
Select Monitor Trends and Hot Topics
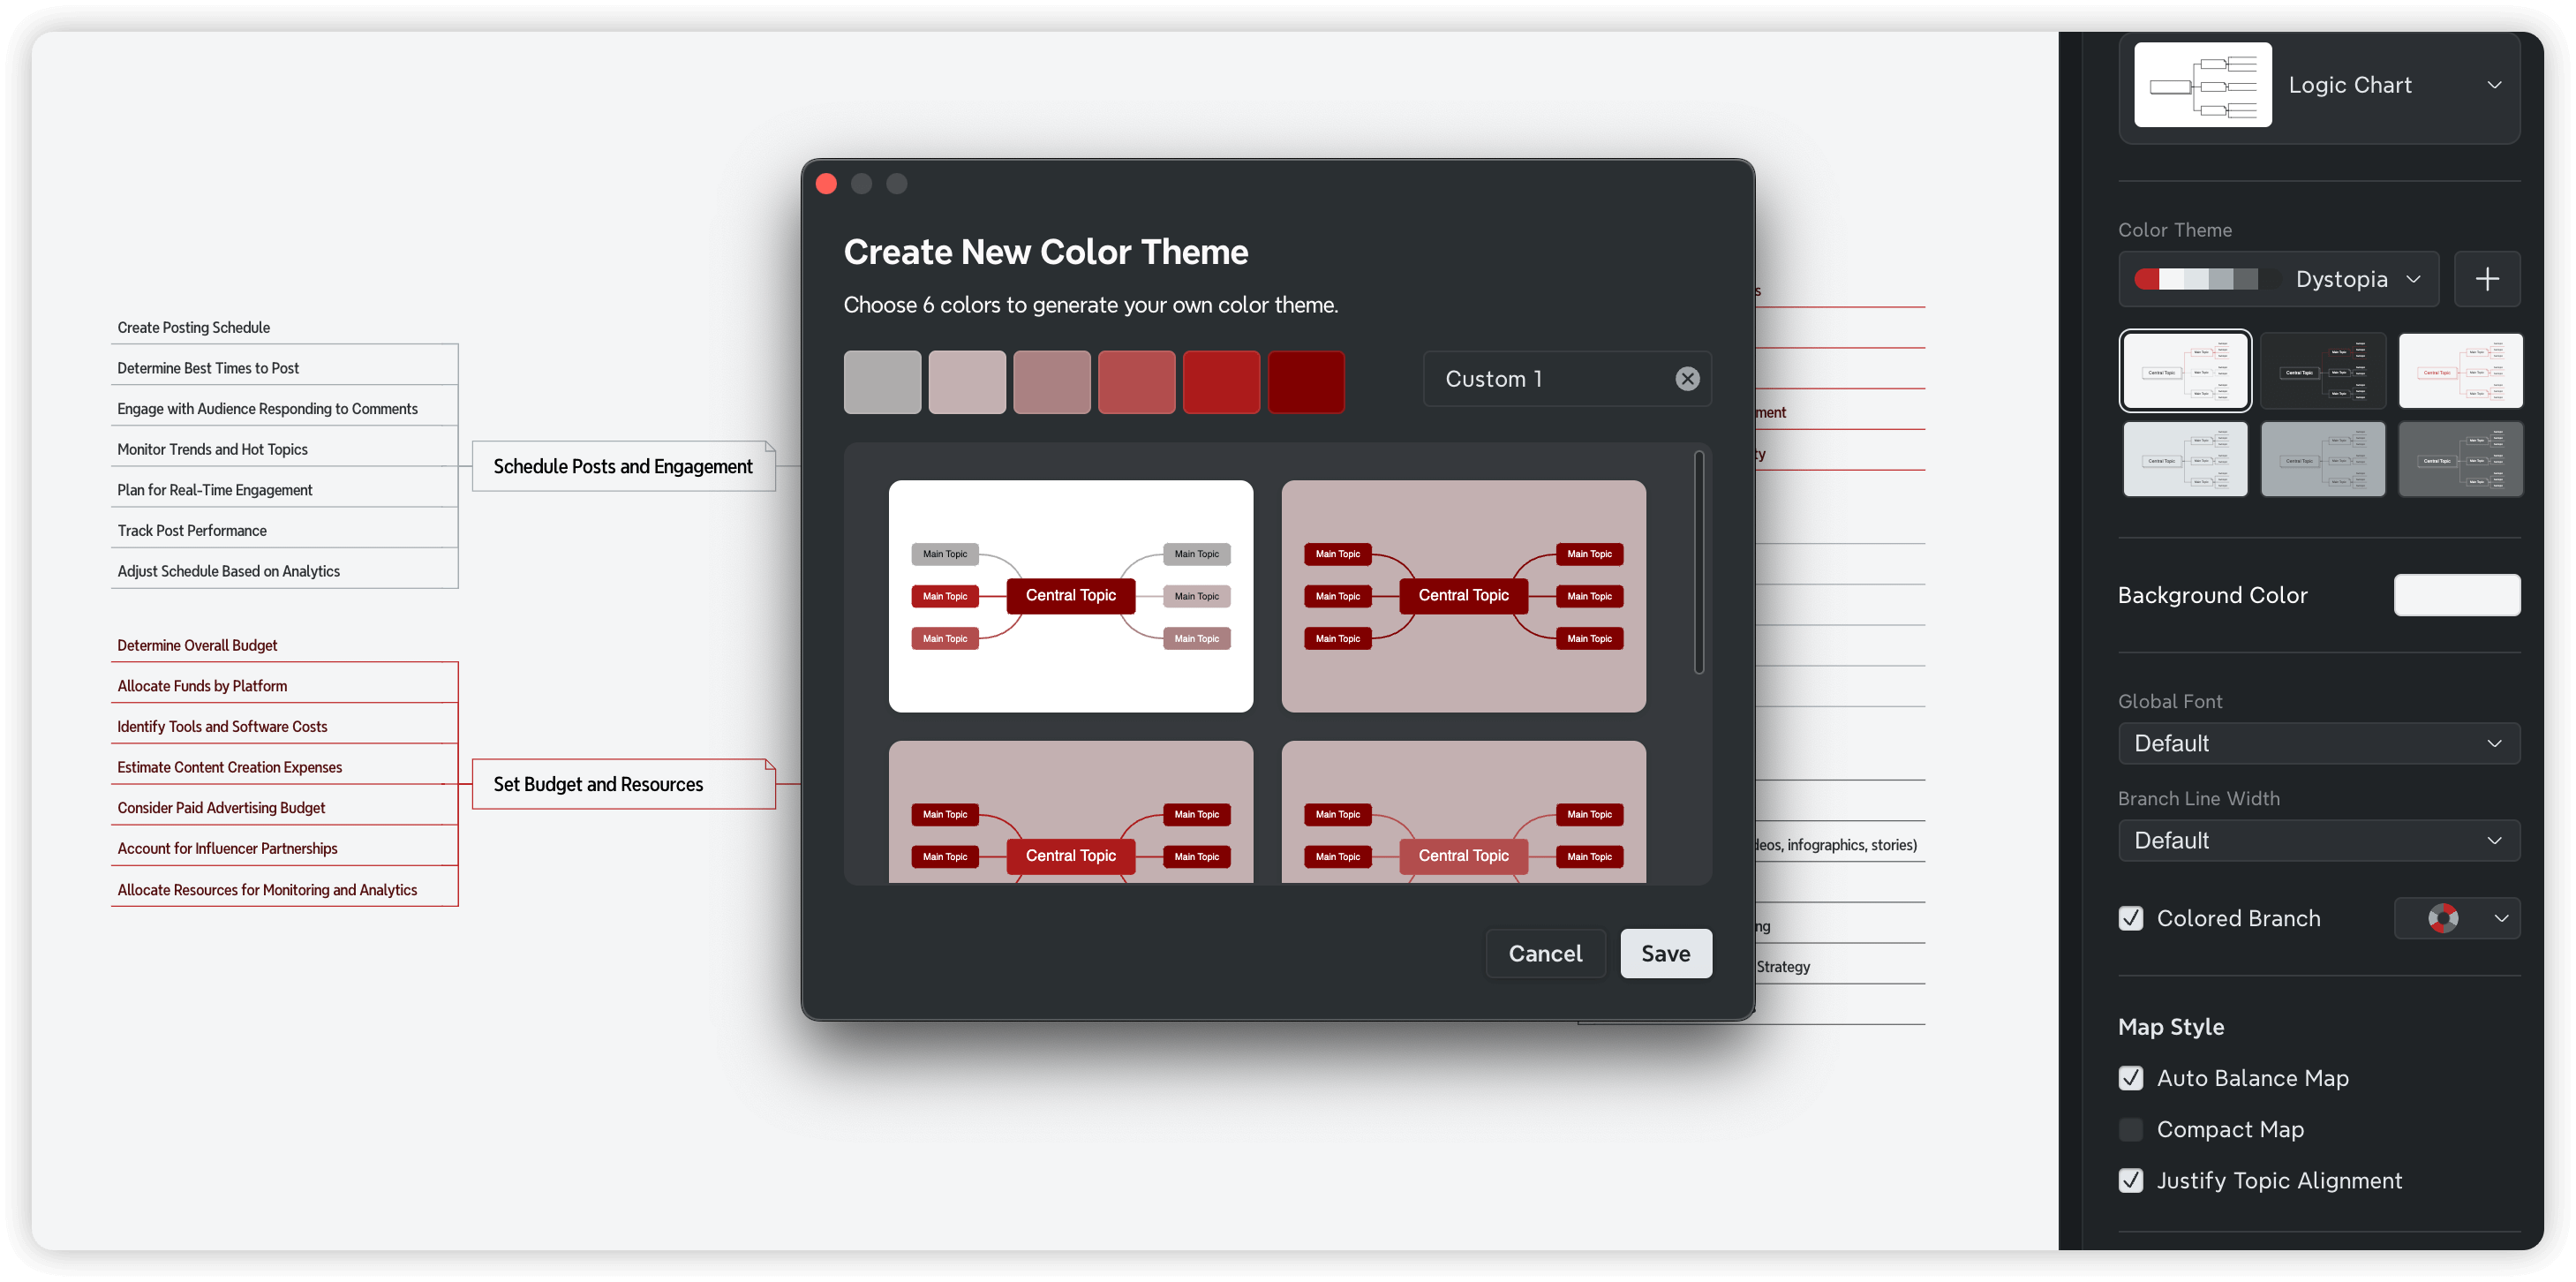(212, 449)
